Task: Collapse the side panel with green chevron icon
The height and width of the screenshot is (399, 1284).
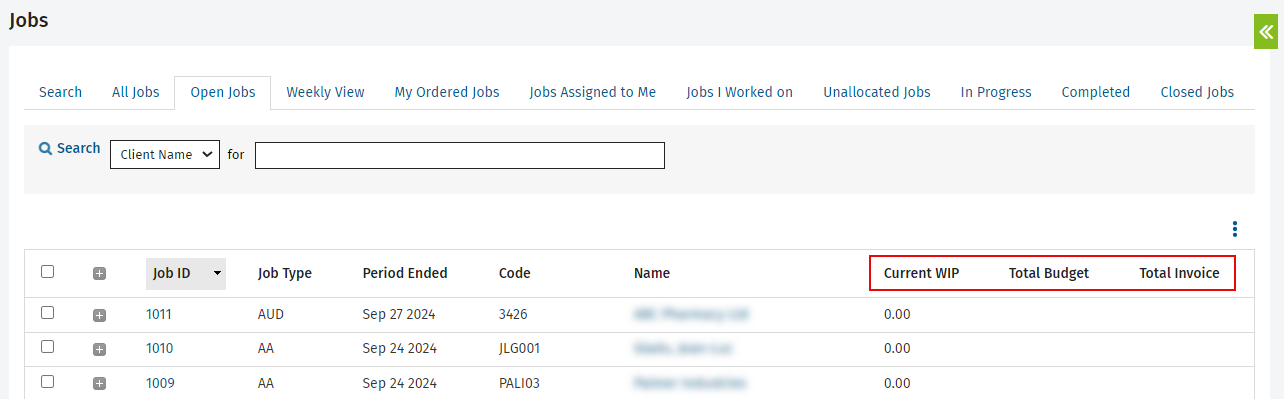Action: click(1267, 31)
